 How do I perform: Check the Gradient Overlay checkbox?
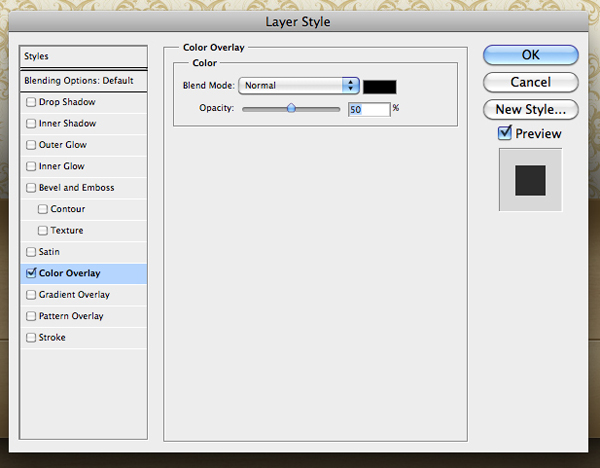pos(31,295)
